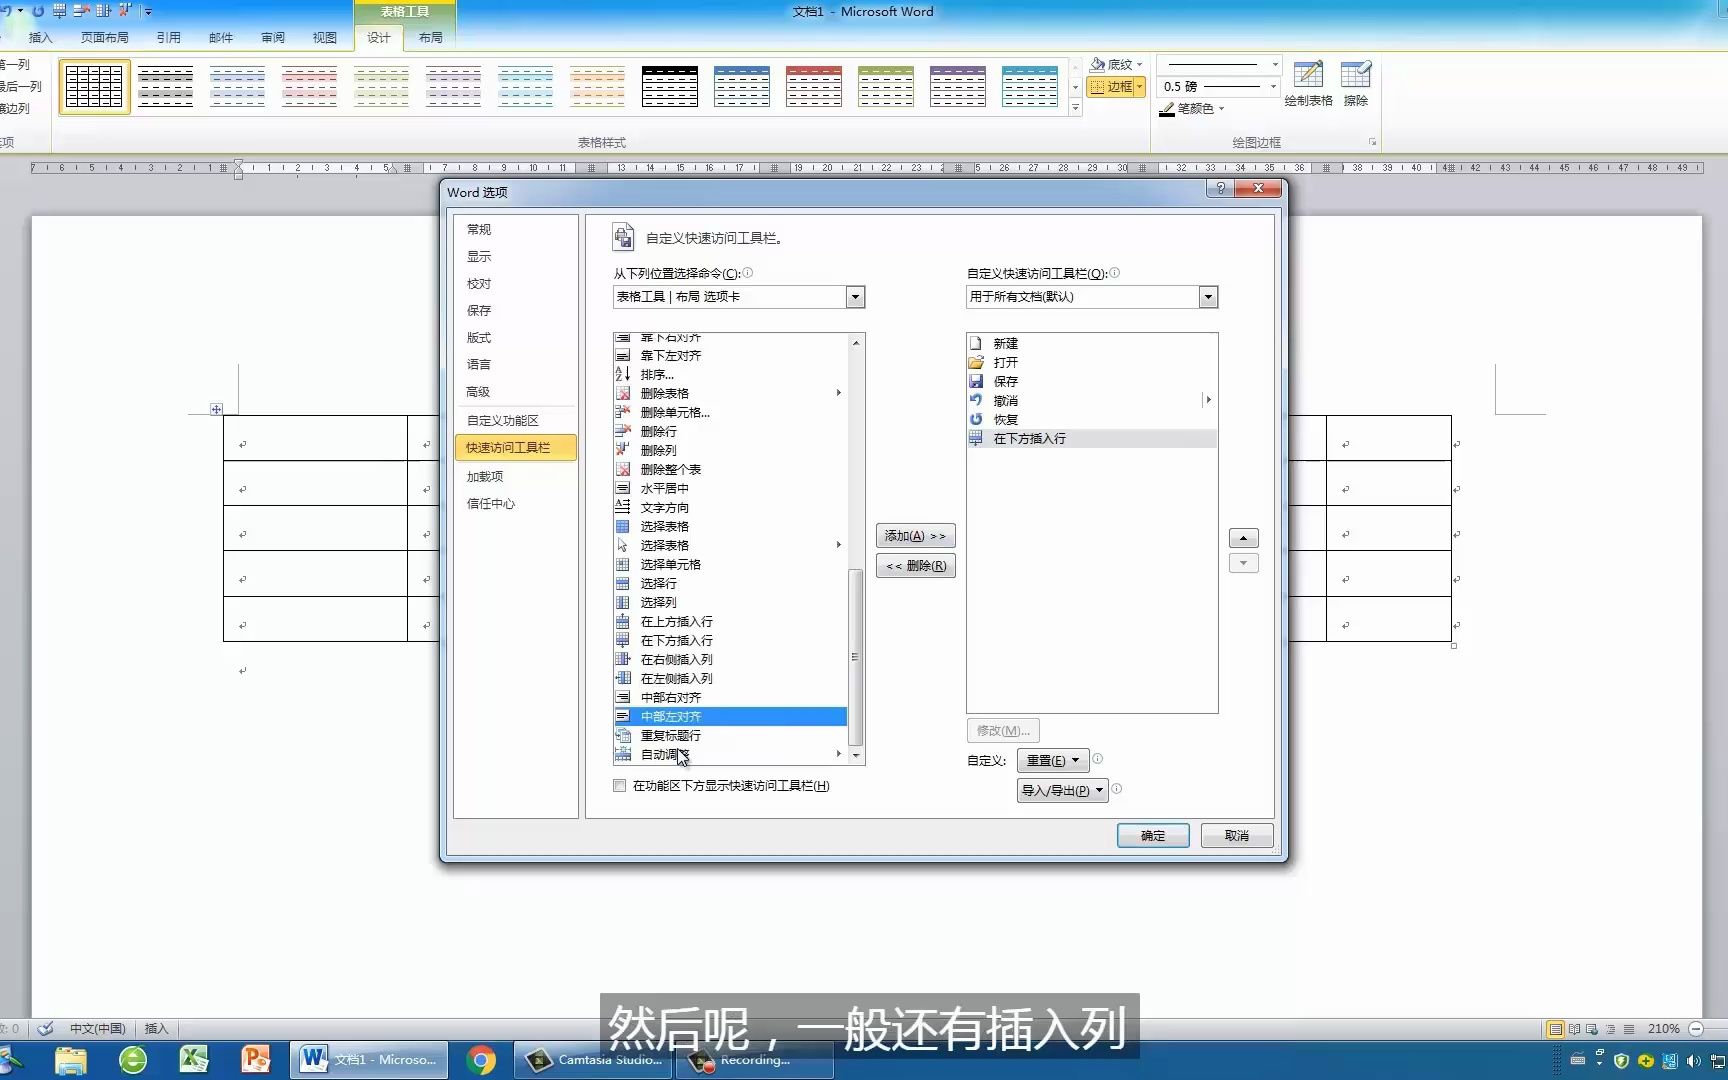Open Excel from the taskbar

(194, 1059)
